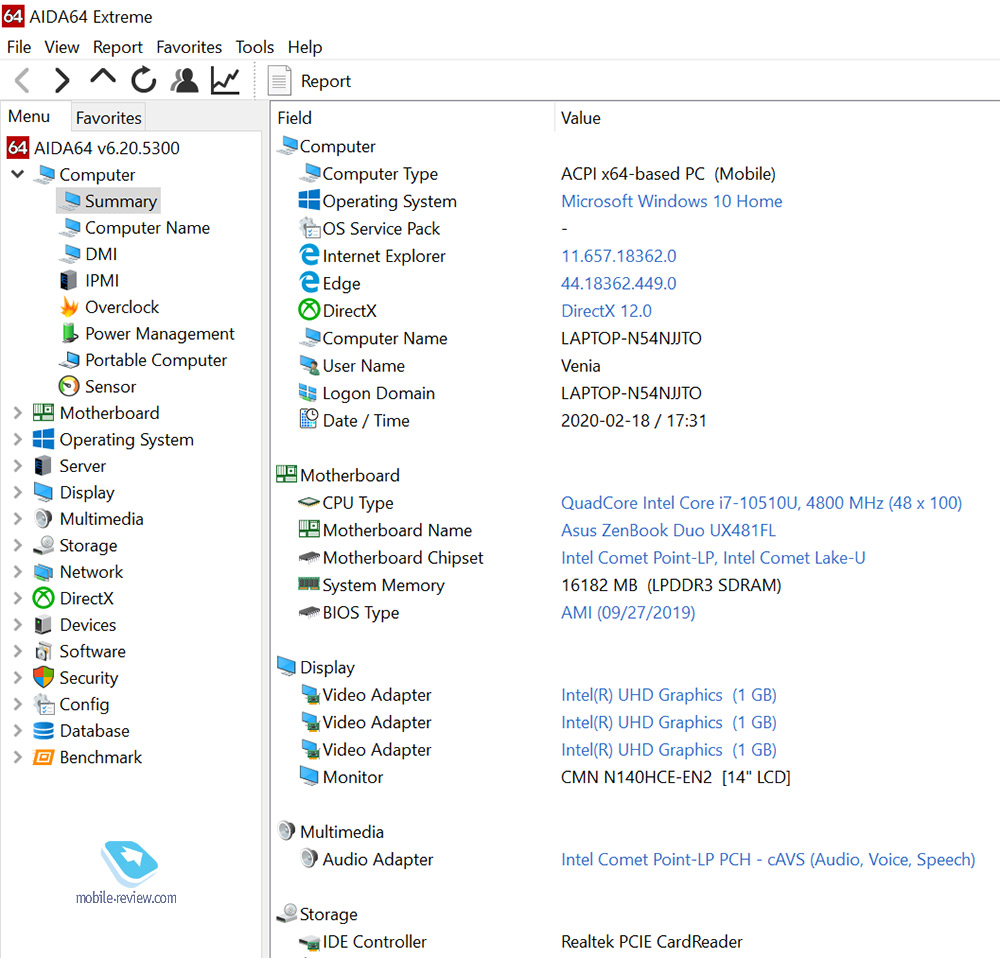Select Portable Computer in the tree
The width and height of the screenshot is (1000, 958).
point(156,360)
